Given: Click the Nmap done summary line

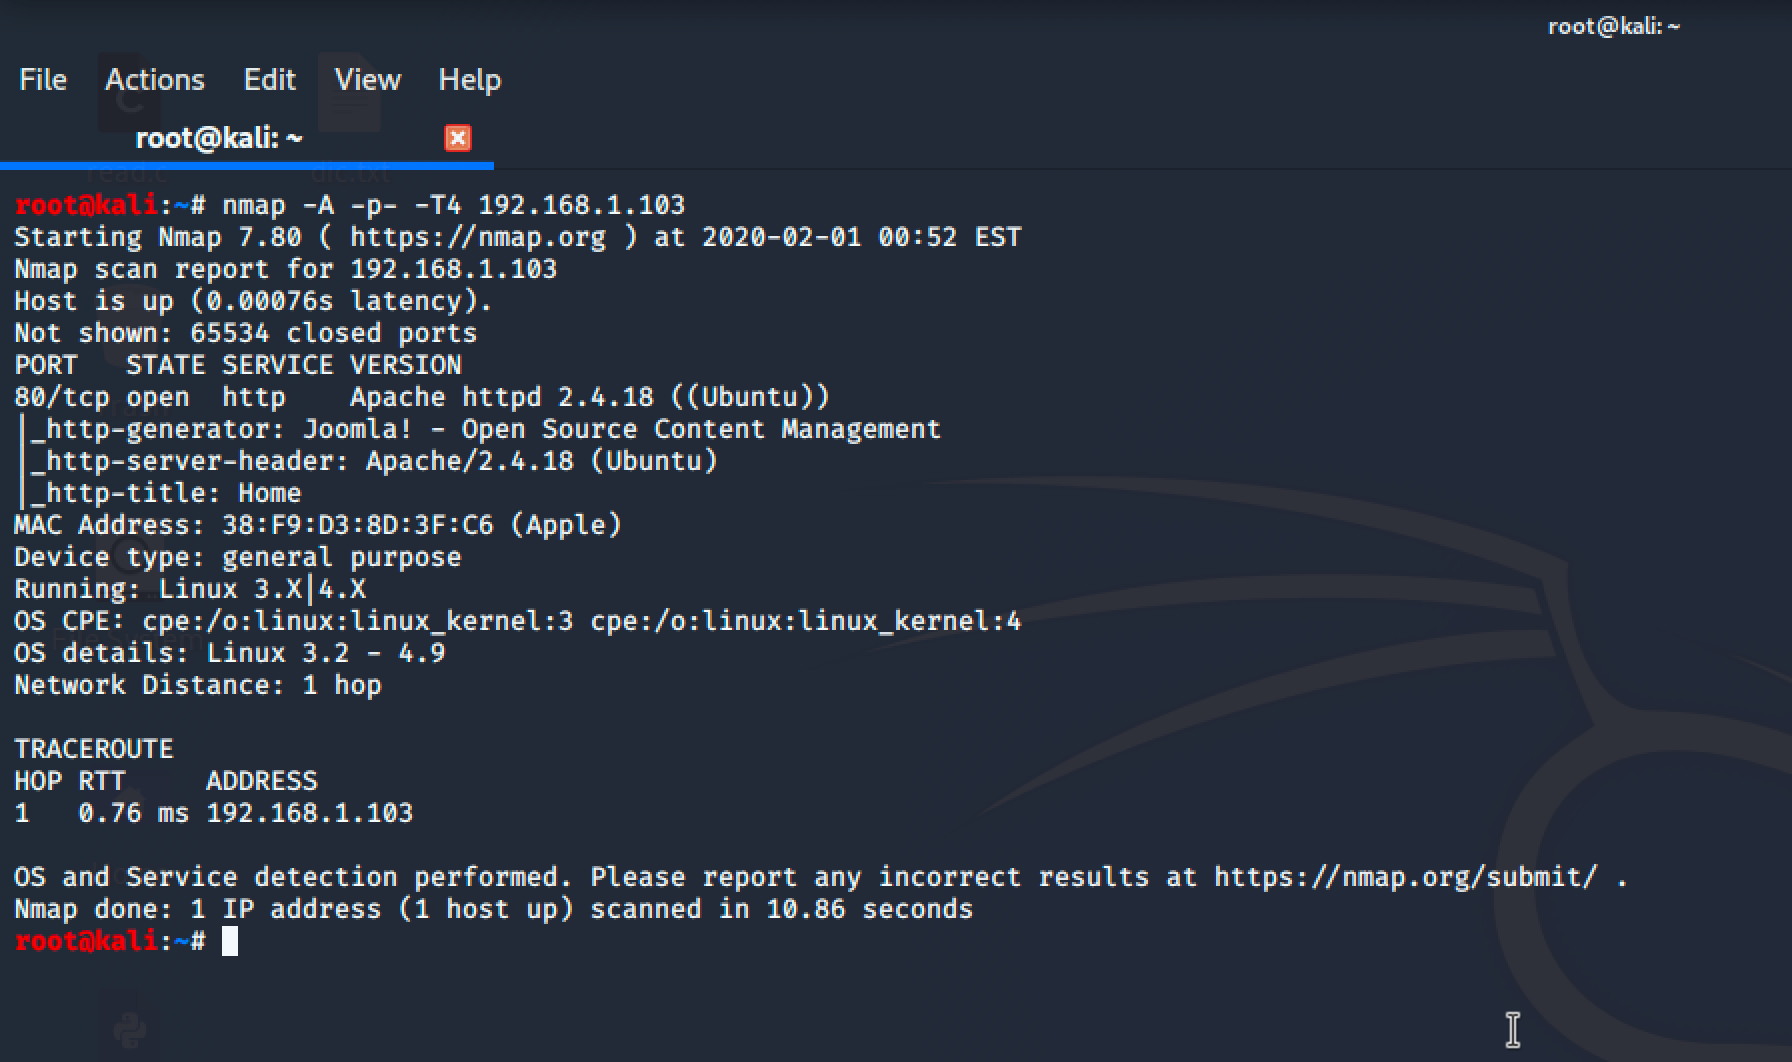Looking at the screenshot, I should point(493,909).
